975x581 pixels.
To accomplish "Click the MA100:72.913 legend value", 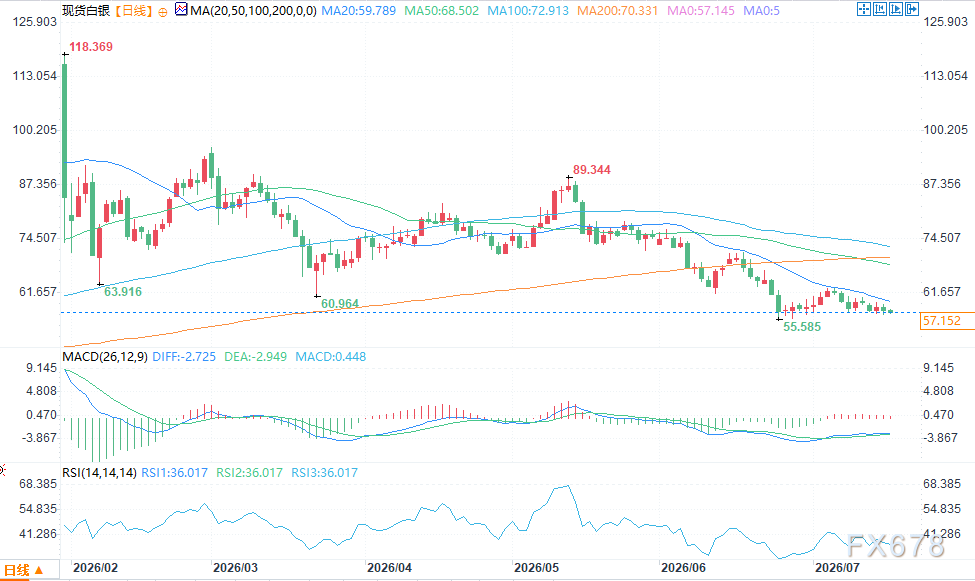I will tap(528, 11).
